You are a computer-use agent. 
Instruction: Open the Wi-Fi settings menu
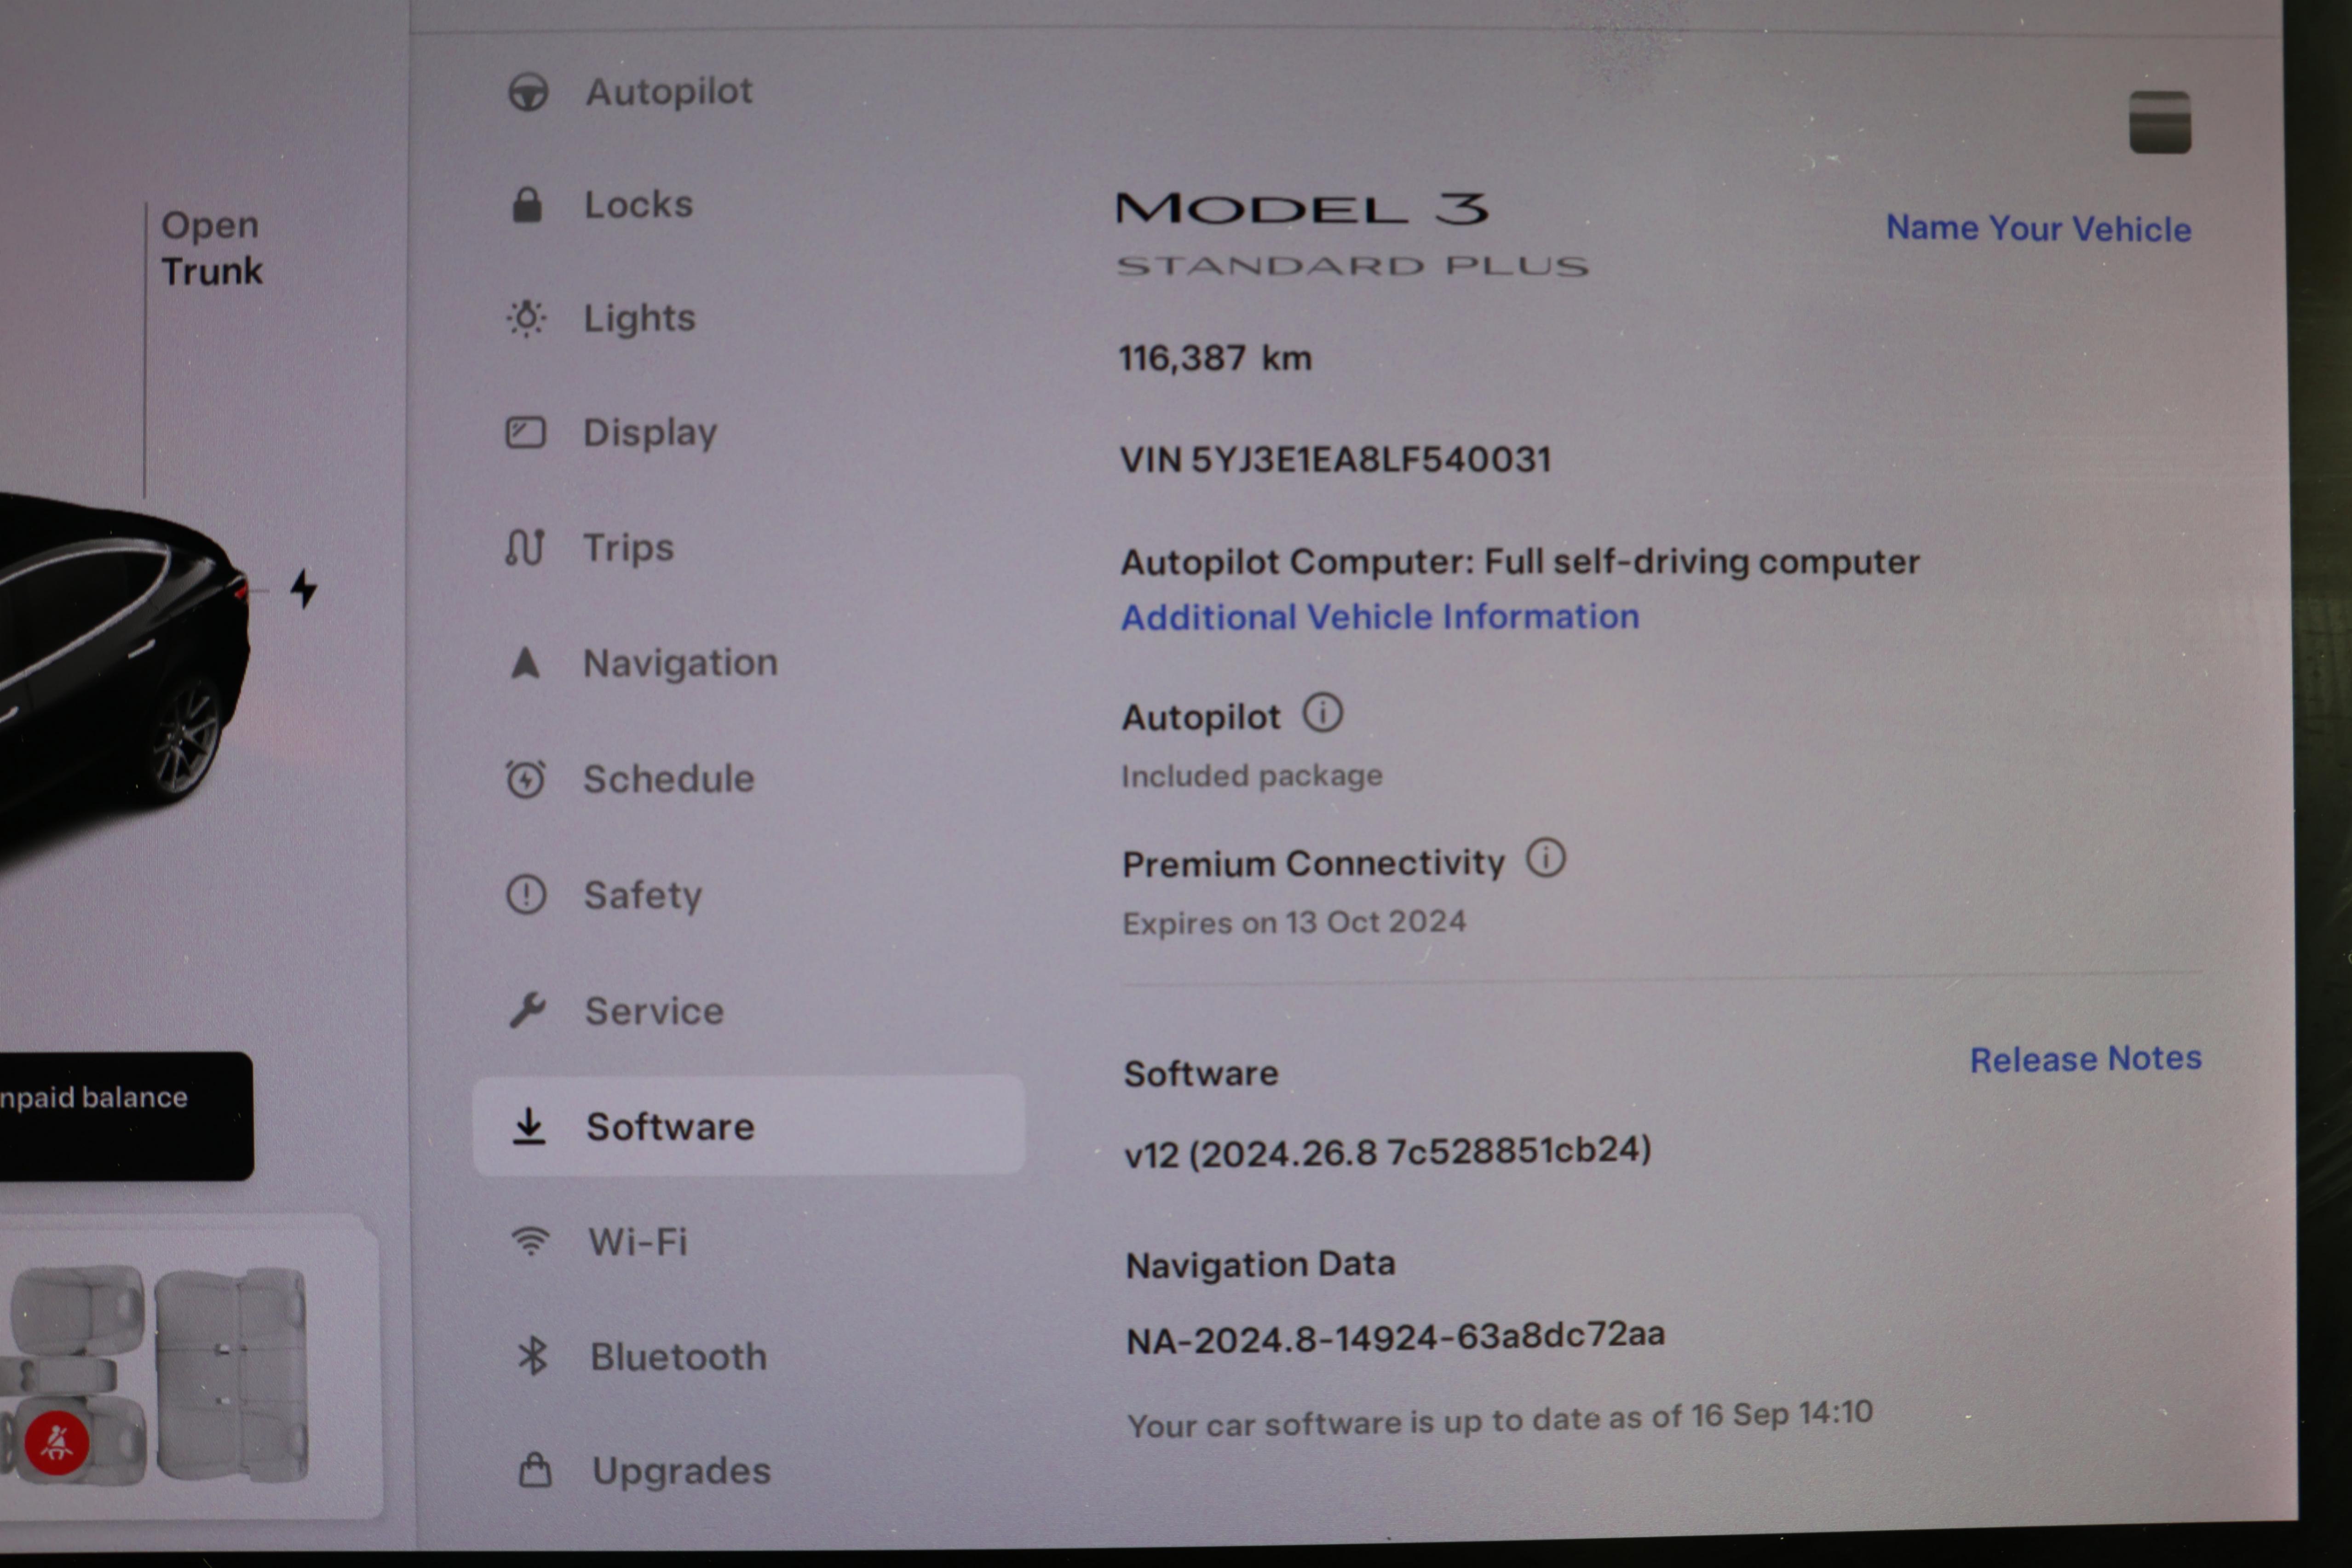[637, 1242]
